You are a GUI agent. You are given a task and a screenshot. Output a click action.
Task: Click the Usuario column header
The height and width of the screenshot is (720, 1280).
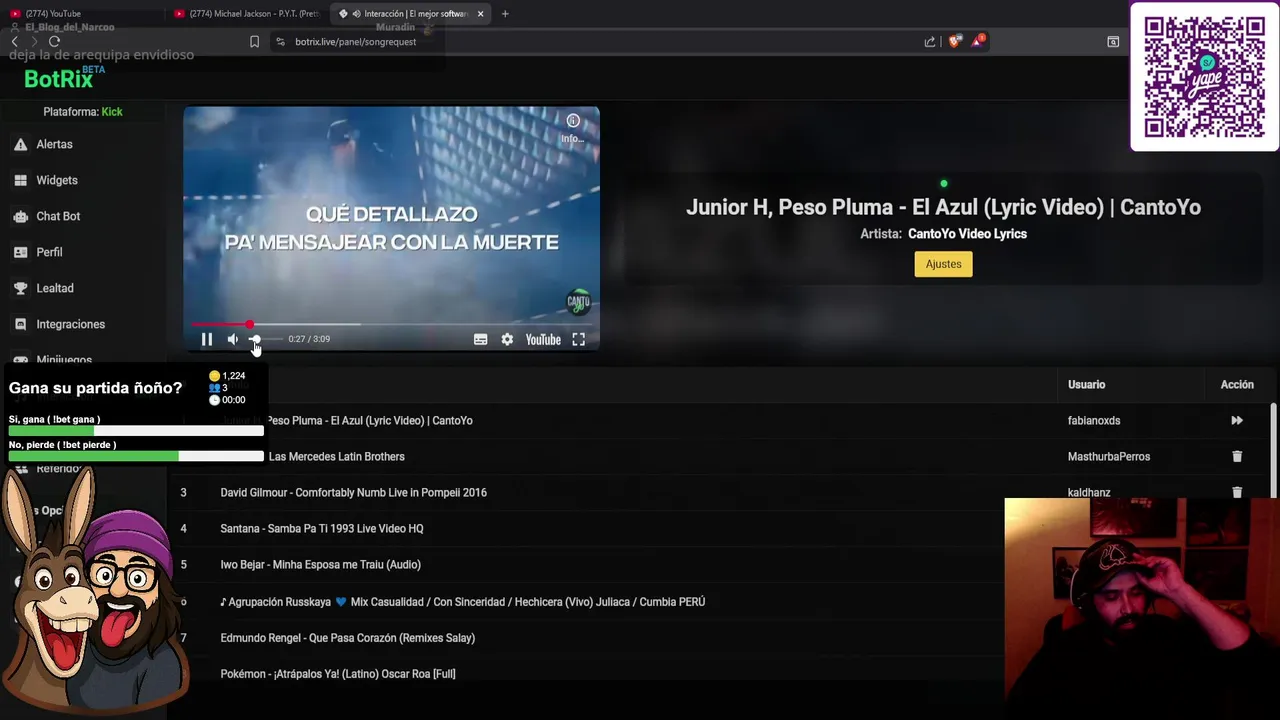pos(1086,385)
